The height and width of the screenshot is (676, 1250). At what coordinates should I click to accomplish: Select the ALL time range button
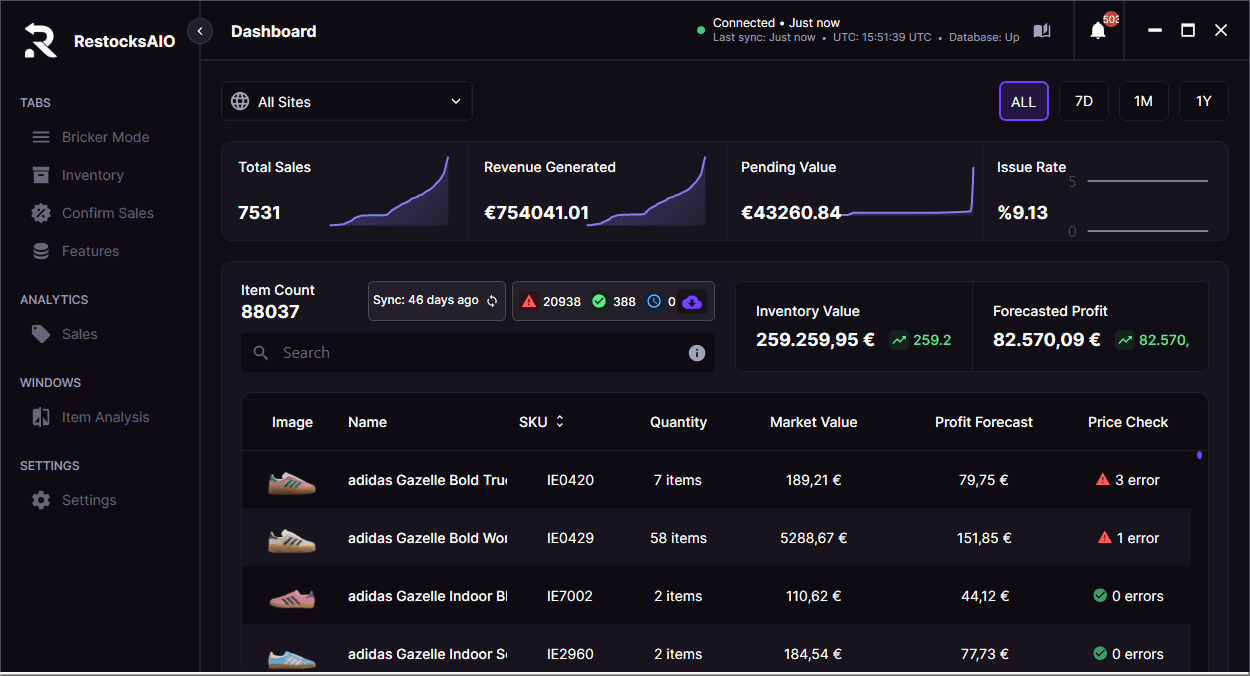[x=1024, y=101]
